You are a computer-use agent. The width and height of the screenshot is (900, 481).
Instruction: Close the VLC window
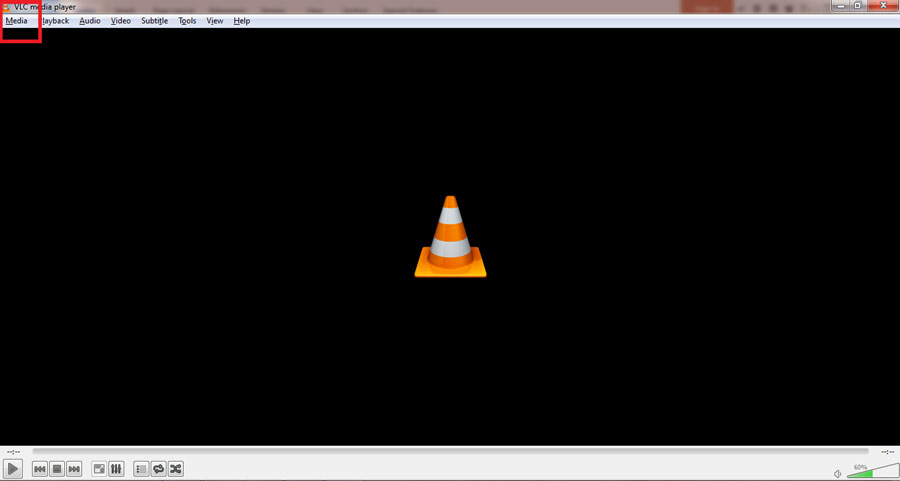click(x=883, y=5)
